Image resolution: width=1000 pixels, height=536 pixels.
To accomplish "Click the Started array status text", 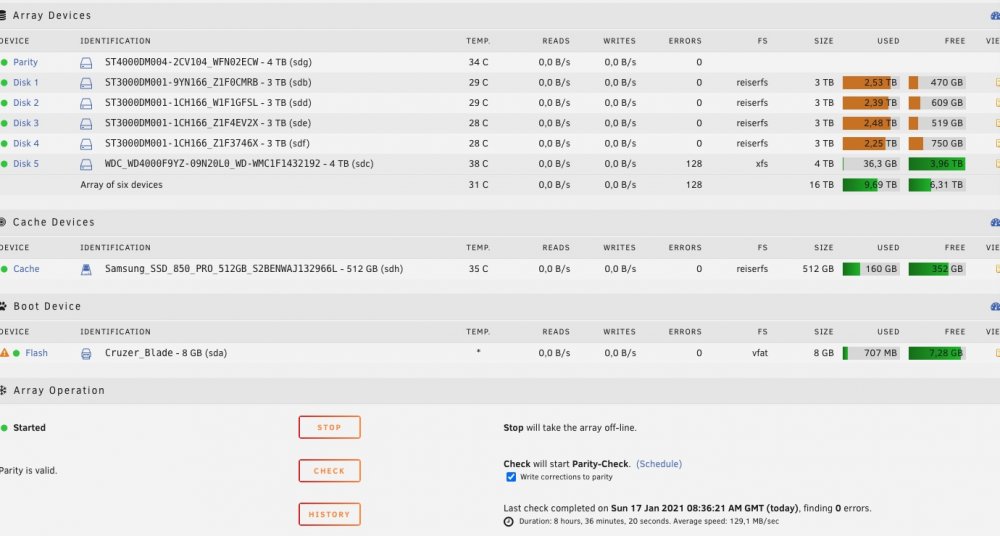I will 29,428.
